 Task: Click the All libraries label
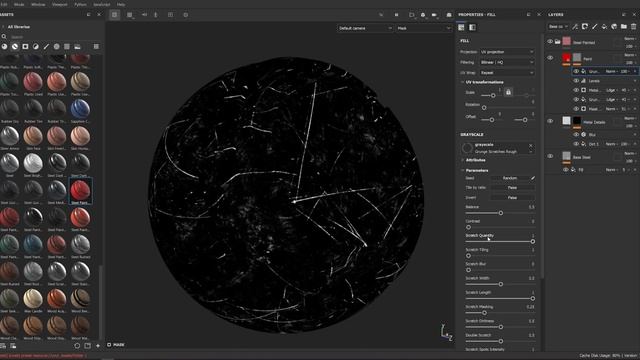coord(19,27)
